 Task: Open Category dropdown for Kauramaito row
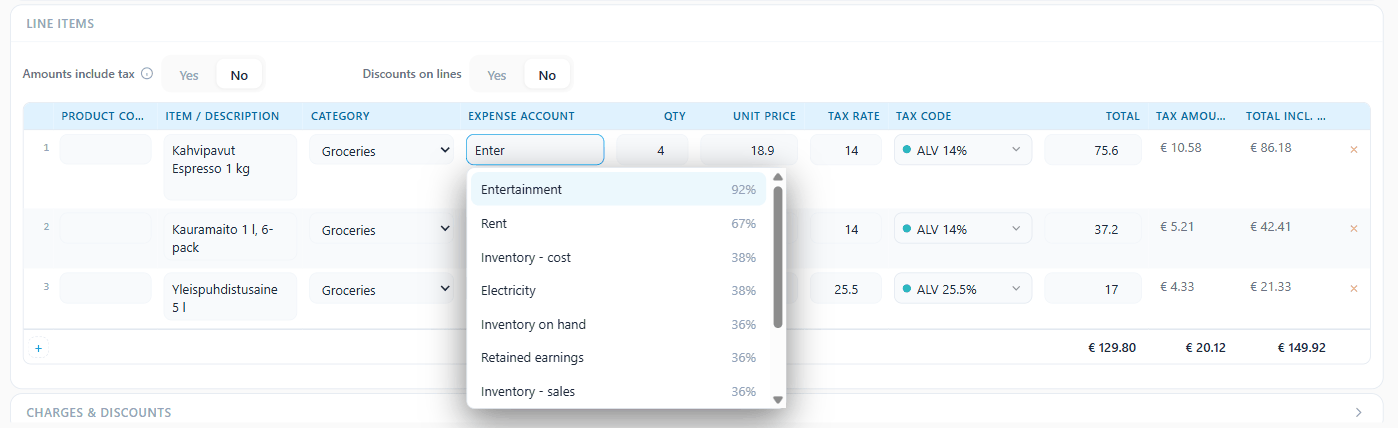click(384, 230)
